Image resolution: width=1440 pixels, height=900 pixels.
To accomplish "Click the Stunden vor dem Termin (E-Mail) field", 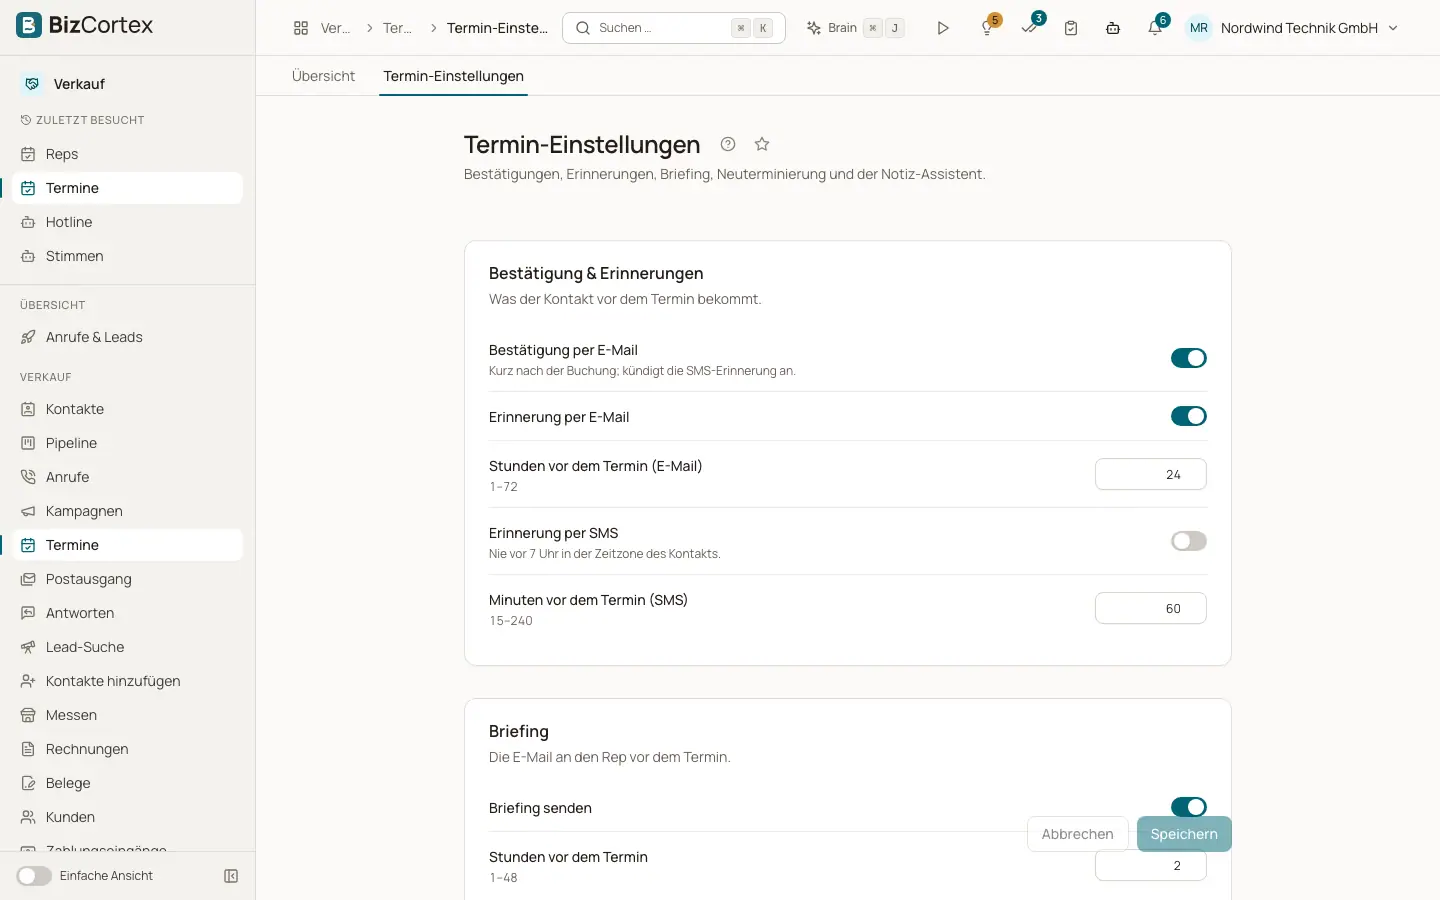I will (x=1151, y=474).
